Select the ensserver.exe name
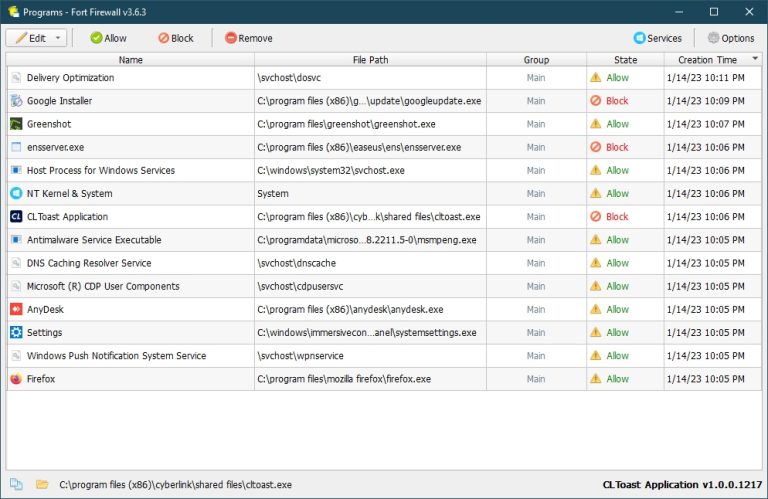The height and width of the screenshot is (499, 768). 55,147
